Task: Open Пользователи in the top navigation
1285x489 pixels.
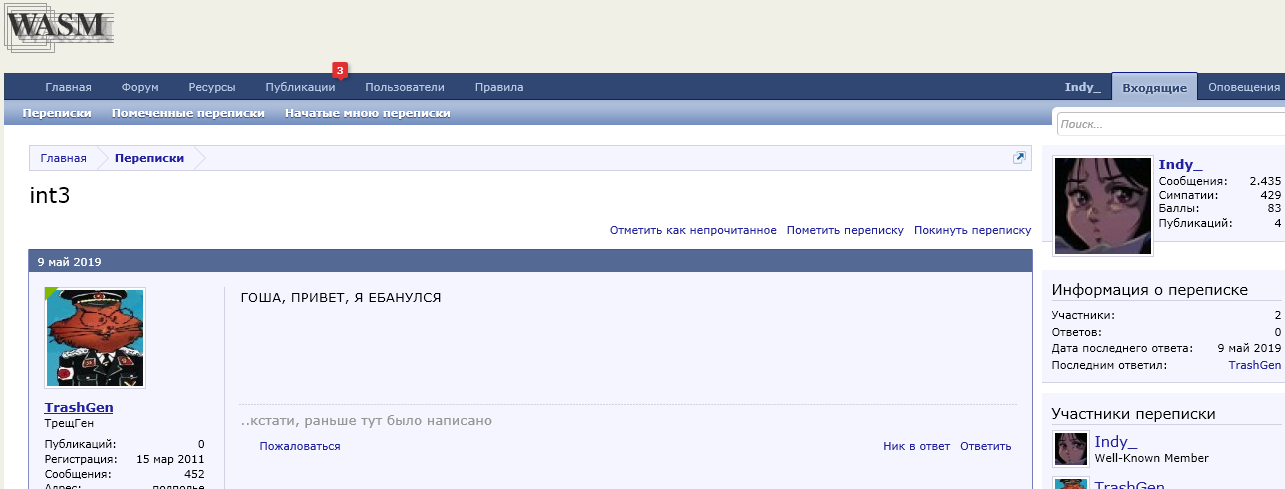Action: (x=404, y=87)
